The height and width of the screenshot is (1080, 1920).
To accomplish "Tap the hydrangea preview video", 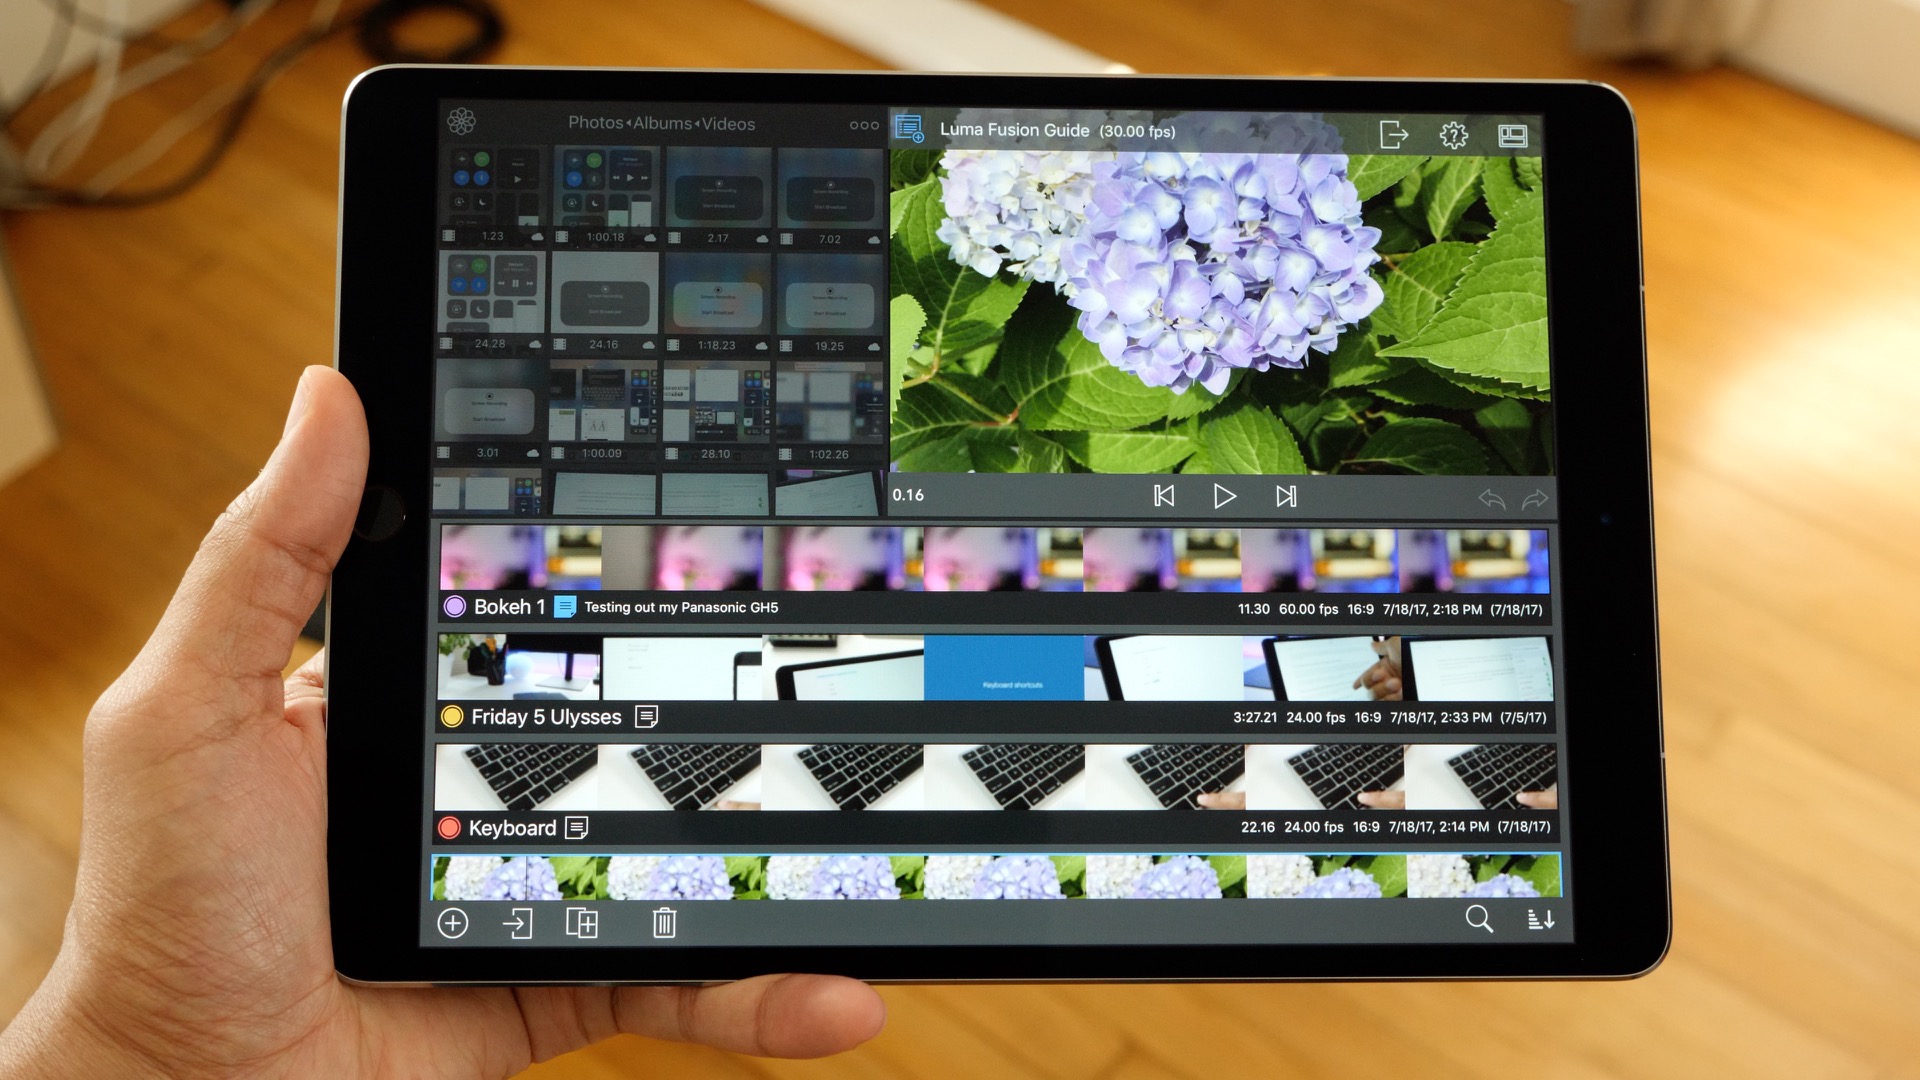I will pos(1220,312).
